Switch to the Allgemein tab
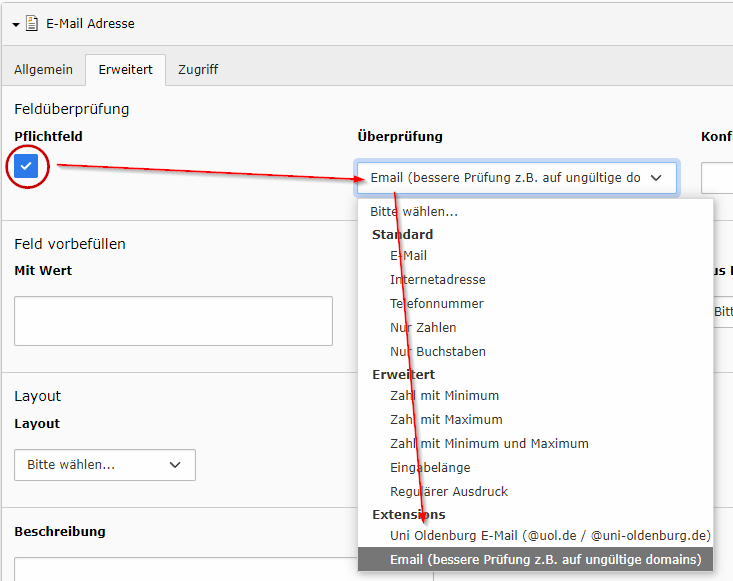The width and height of the screenshot is (733, 581). pyautogui.click(x=43, y=69)
